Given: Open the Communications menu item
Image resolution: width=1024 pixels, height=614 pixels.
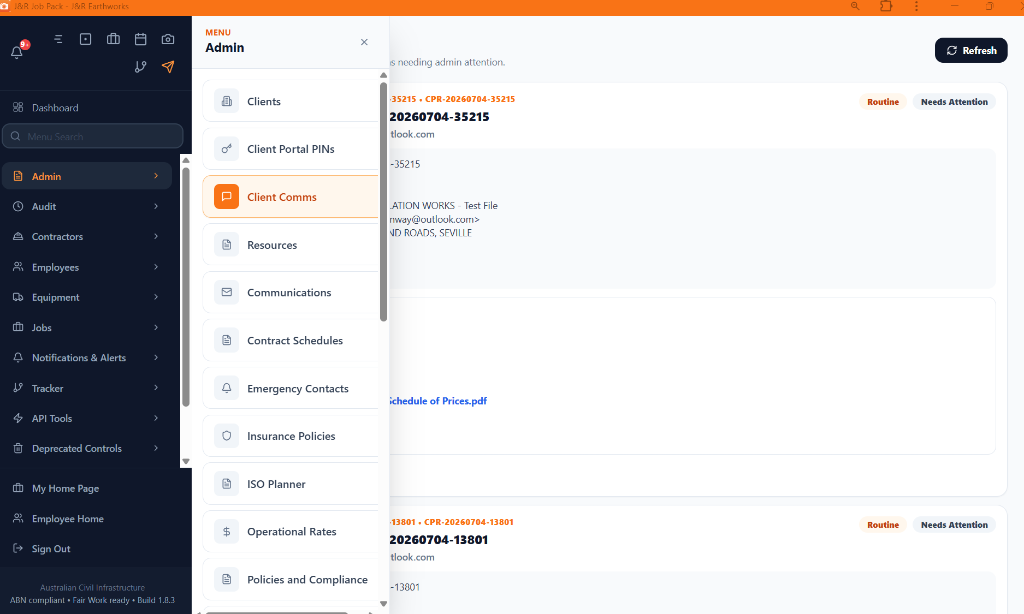Looking at the screenshot, I should (291, 293).
